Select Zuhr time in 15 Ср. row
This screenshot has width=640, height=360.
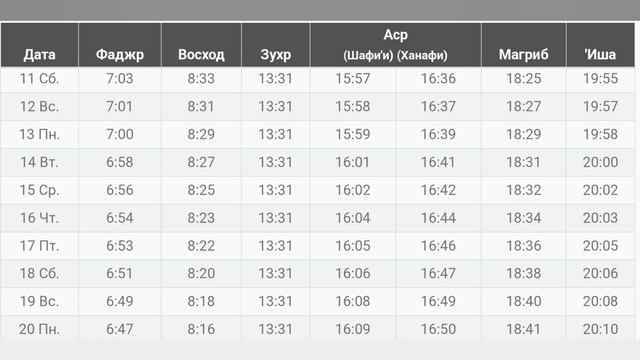pyautogui.click(x=276, y=190)
